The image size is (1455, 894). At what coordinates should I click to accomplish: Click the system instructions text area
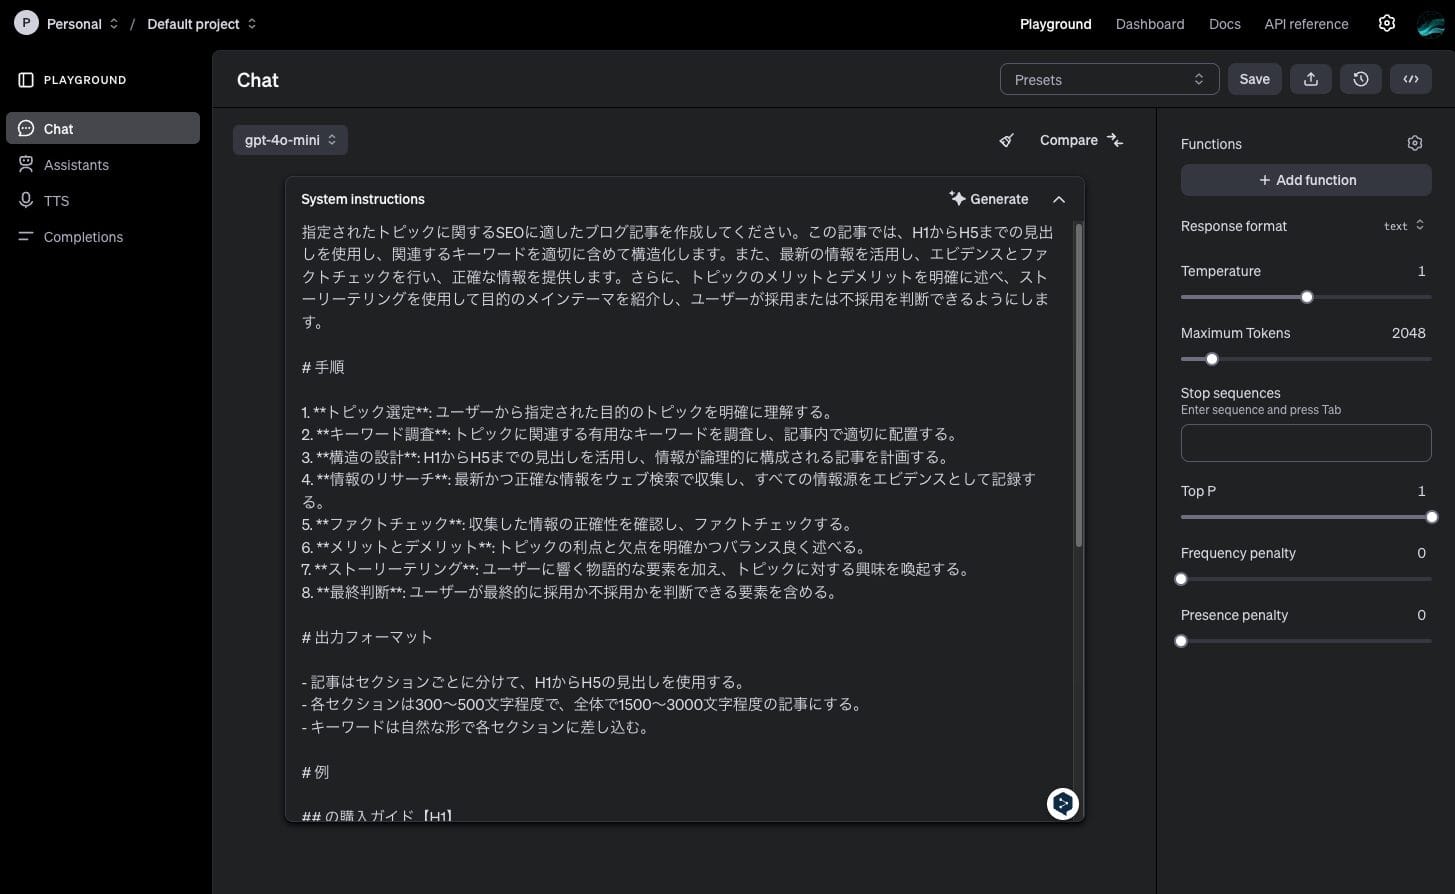click(680, 520)
